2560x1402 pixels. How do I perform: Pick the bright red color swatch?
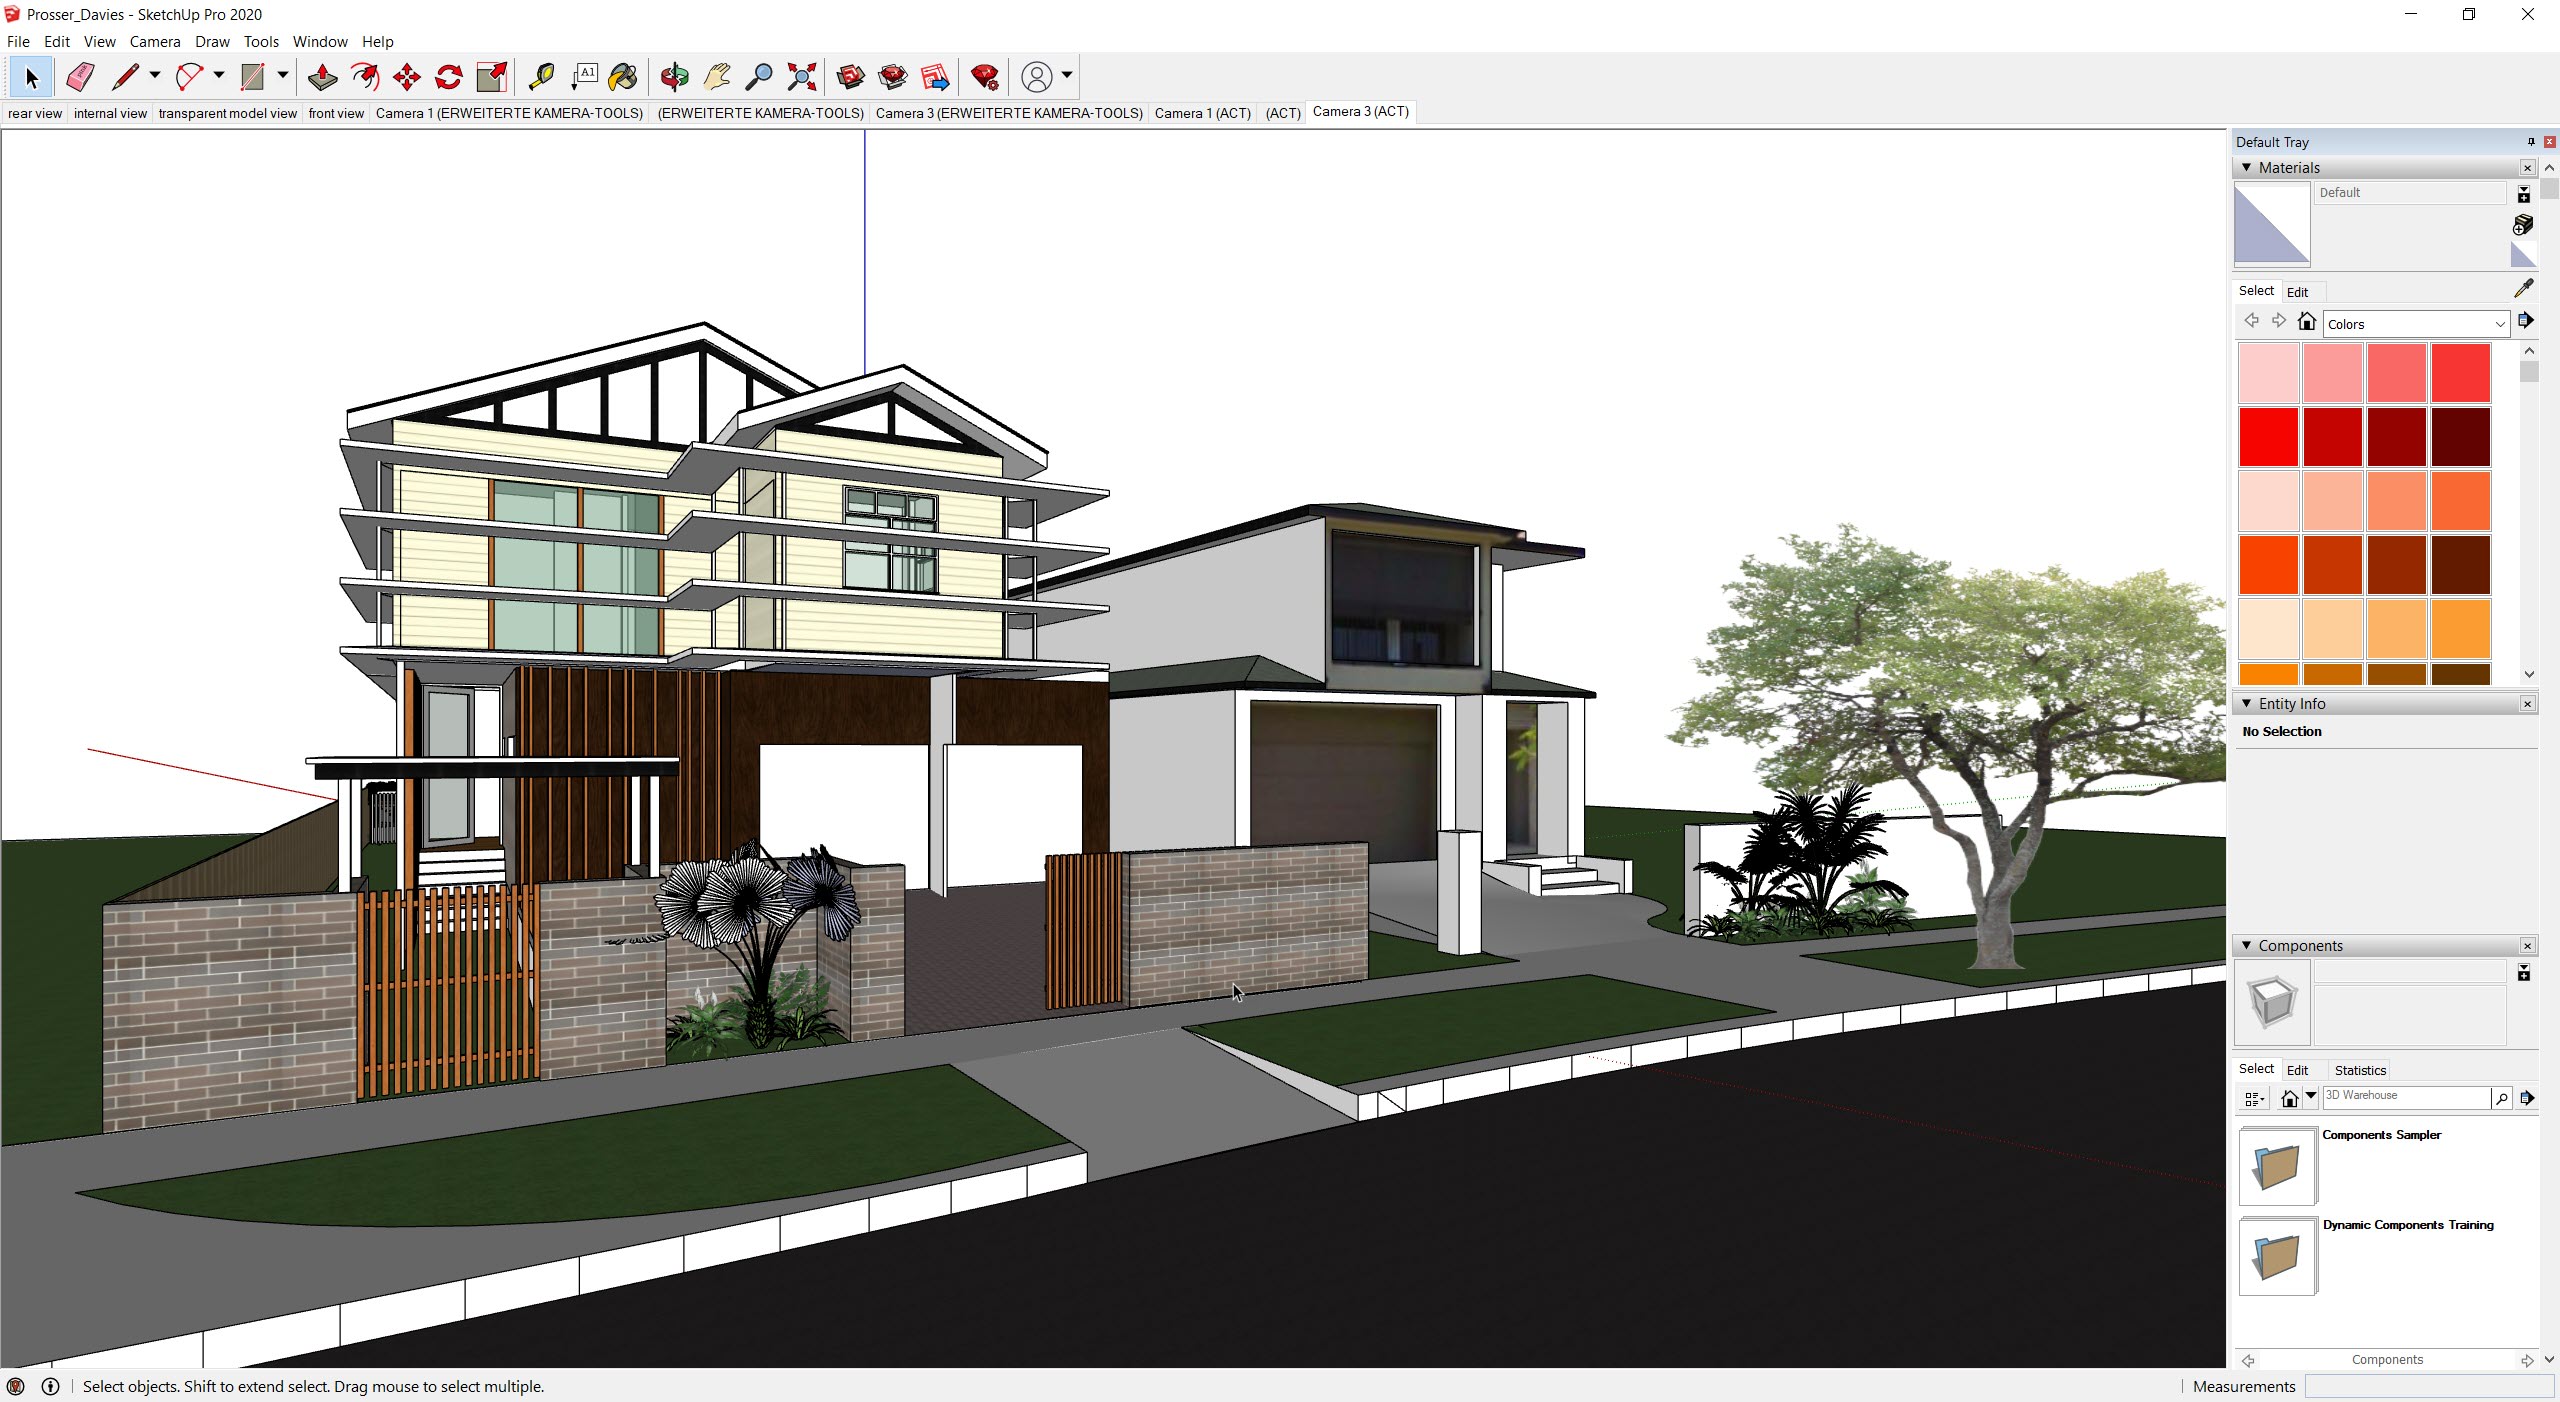pyautogui.click(x=2268, y=436)
